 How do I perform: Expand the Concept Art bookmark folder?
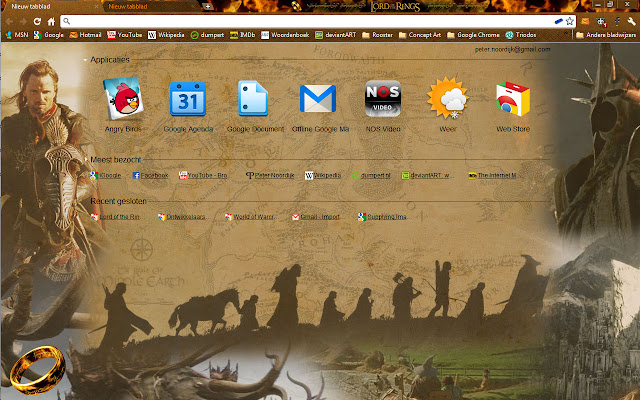[x=420, y=35]
